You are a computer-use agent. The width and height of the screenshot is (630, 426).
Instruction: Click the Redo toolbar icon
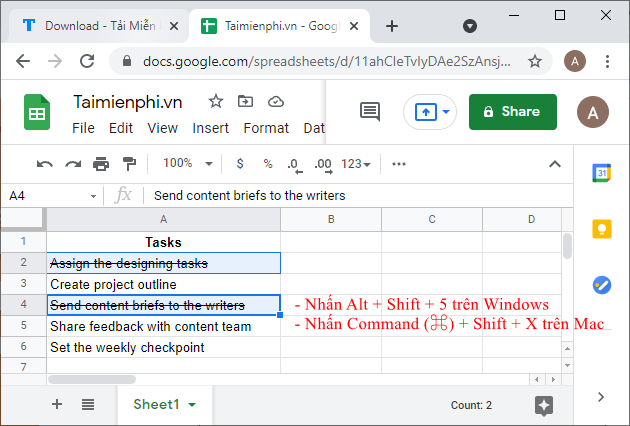73,164
